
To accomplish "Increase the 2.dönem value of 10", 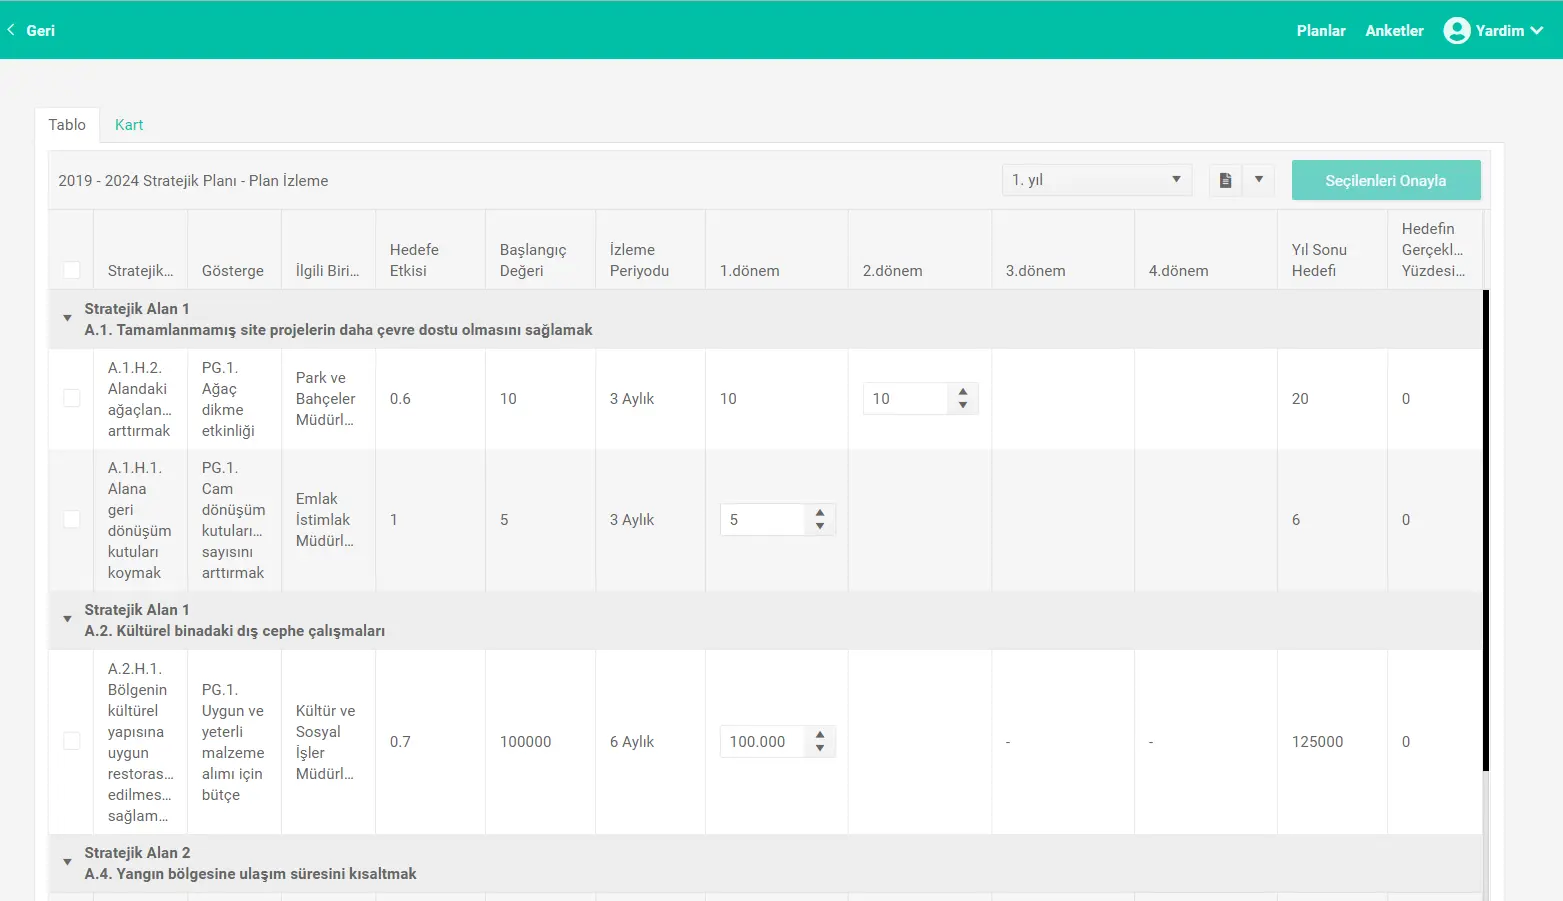I will pos(963,392).
